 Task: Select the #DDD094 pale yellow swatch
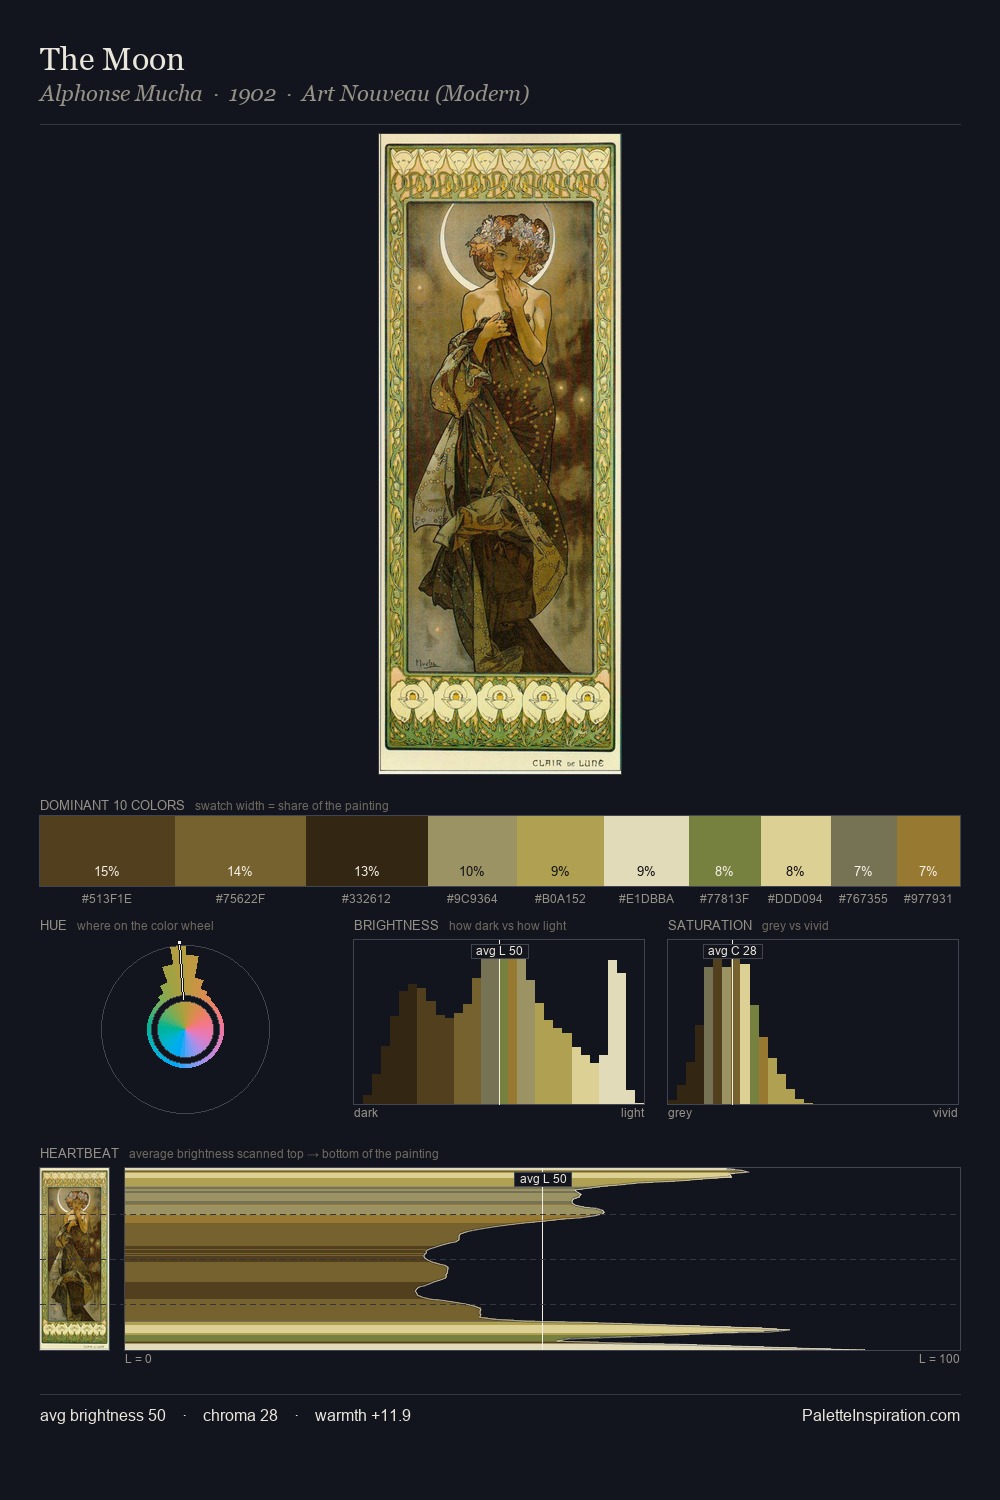pyautogui.click(x=796, y=851)
